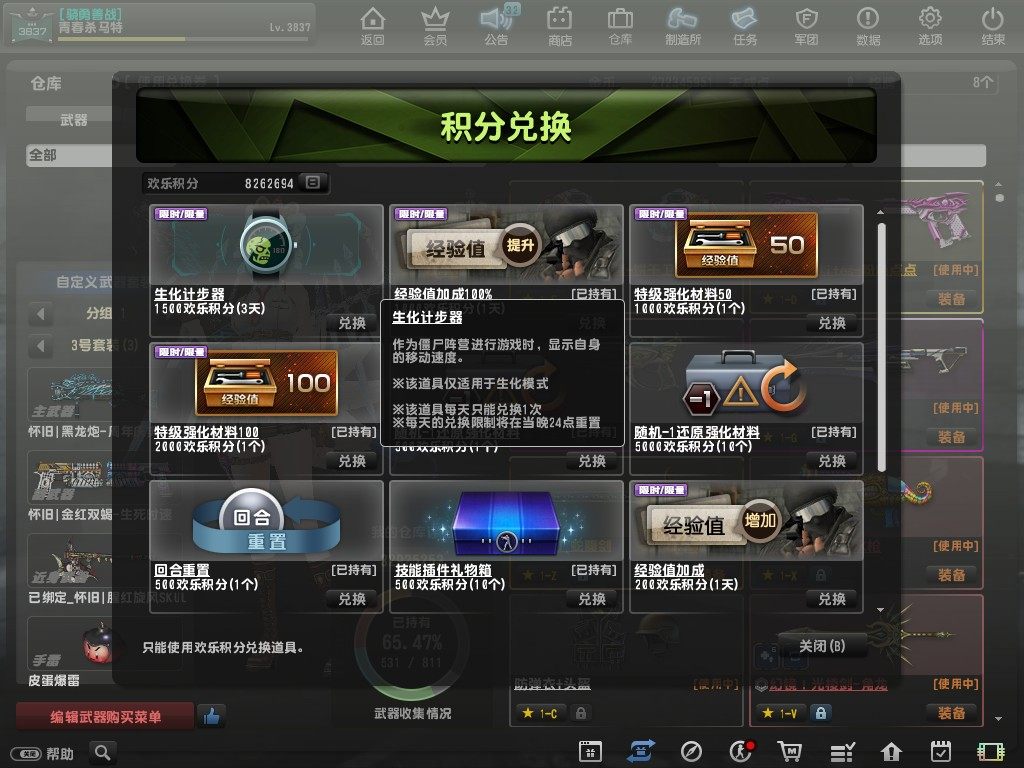The width and height of the screenshot is (1024, 768).
Task: Click the 随机-1还原强化材料 case thumbnail
Action: (746, 383)
